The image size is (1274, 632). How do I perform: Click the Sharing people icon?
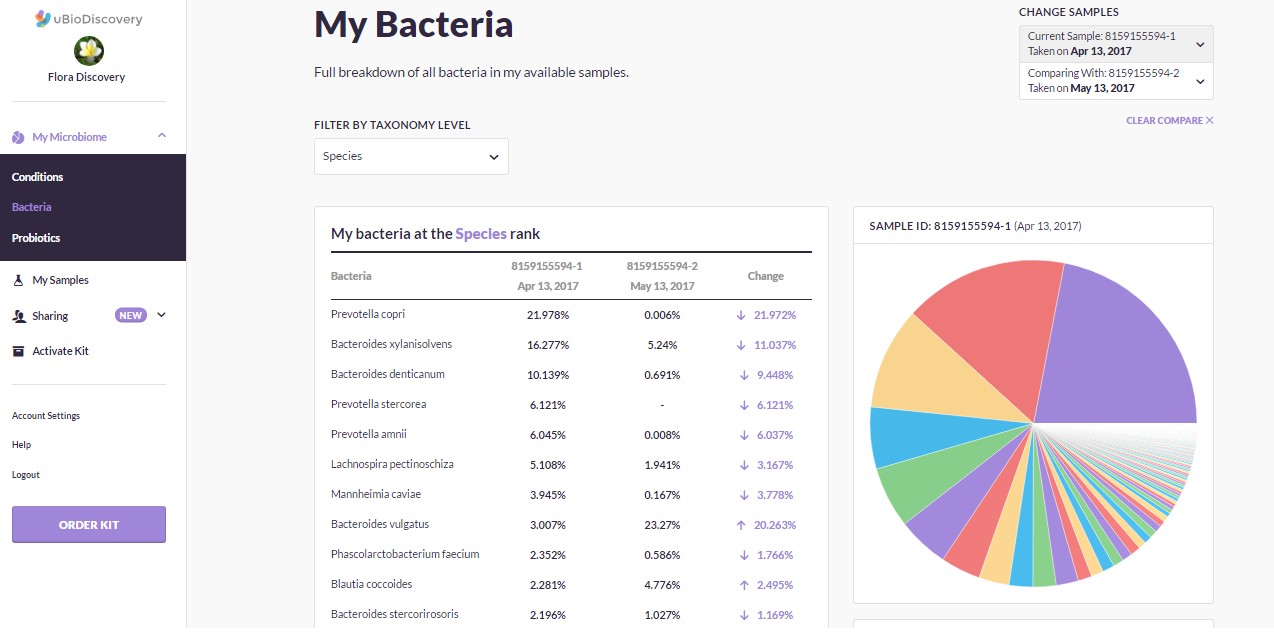click(x=18, y=316)
